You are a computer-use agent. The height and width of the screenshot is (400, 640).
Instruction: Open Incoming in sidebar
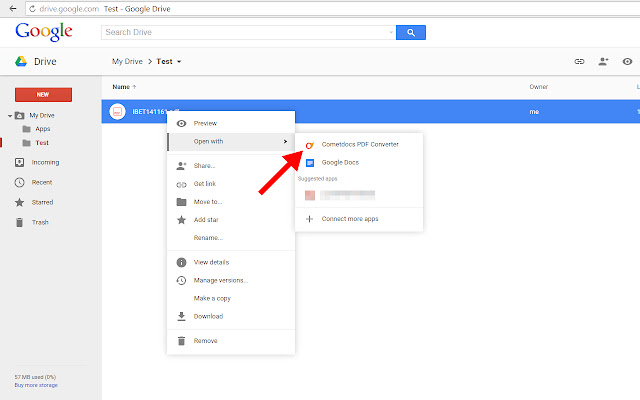pos(45,162)
